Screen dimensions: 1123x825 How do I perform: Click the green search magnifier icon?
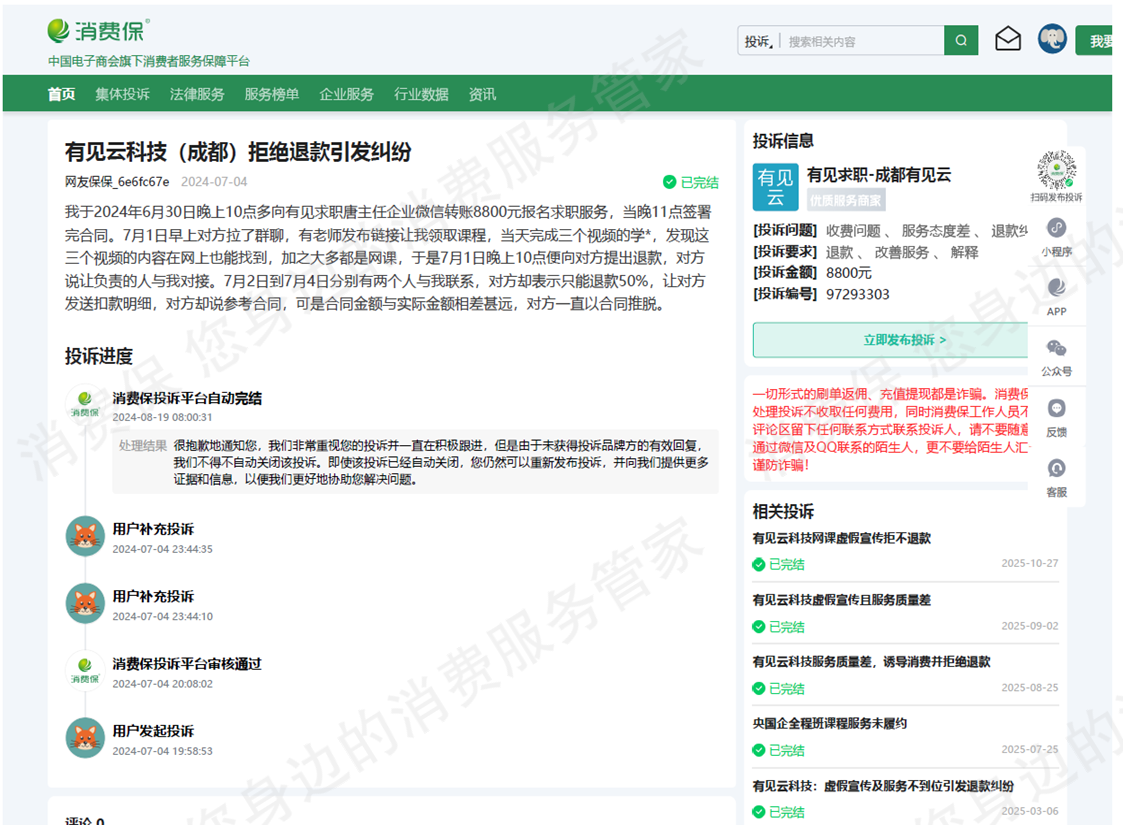(x=959, y=40)
